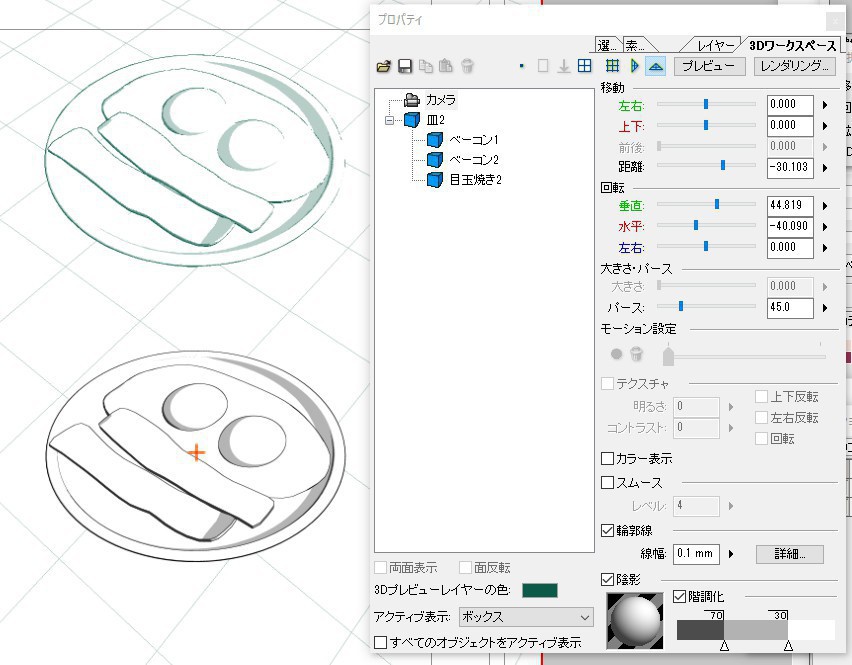Click the save floppy disk icon

[405, 66]
